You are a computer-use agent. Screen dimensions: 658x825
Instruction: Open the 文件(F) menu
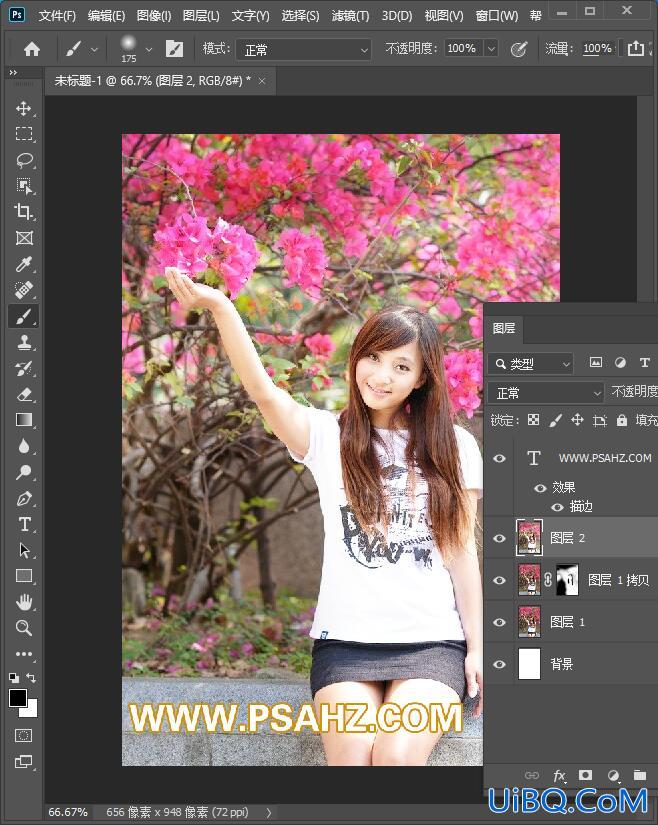(57, 16)
